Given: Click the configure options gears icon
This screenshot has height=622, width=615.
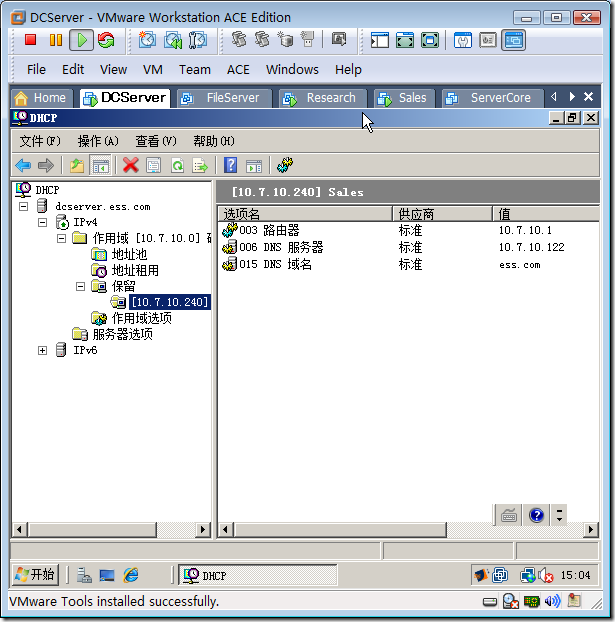Looking at the screenshot, I should click(x=285, y=165).
